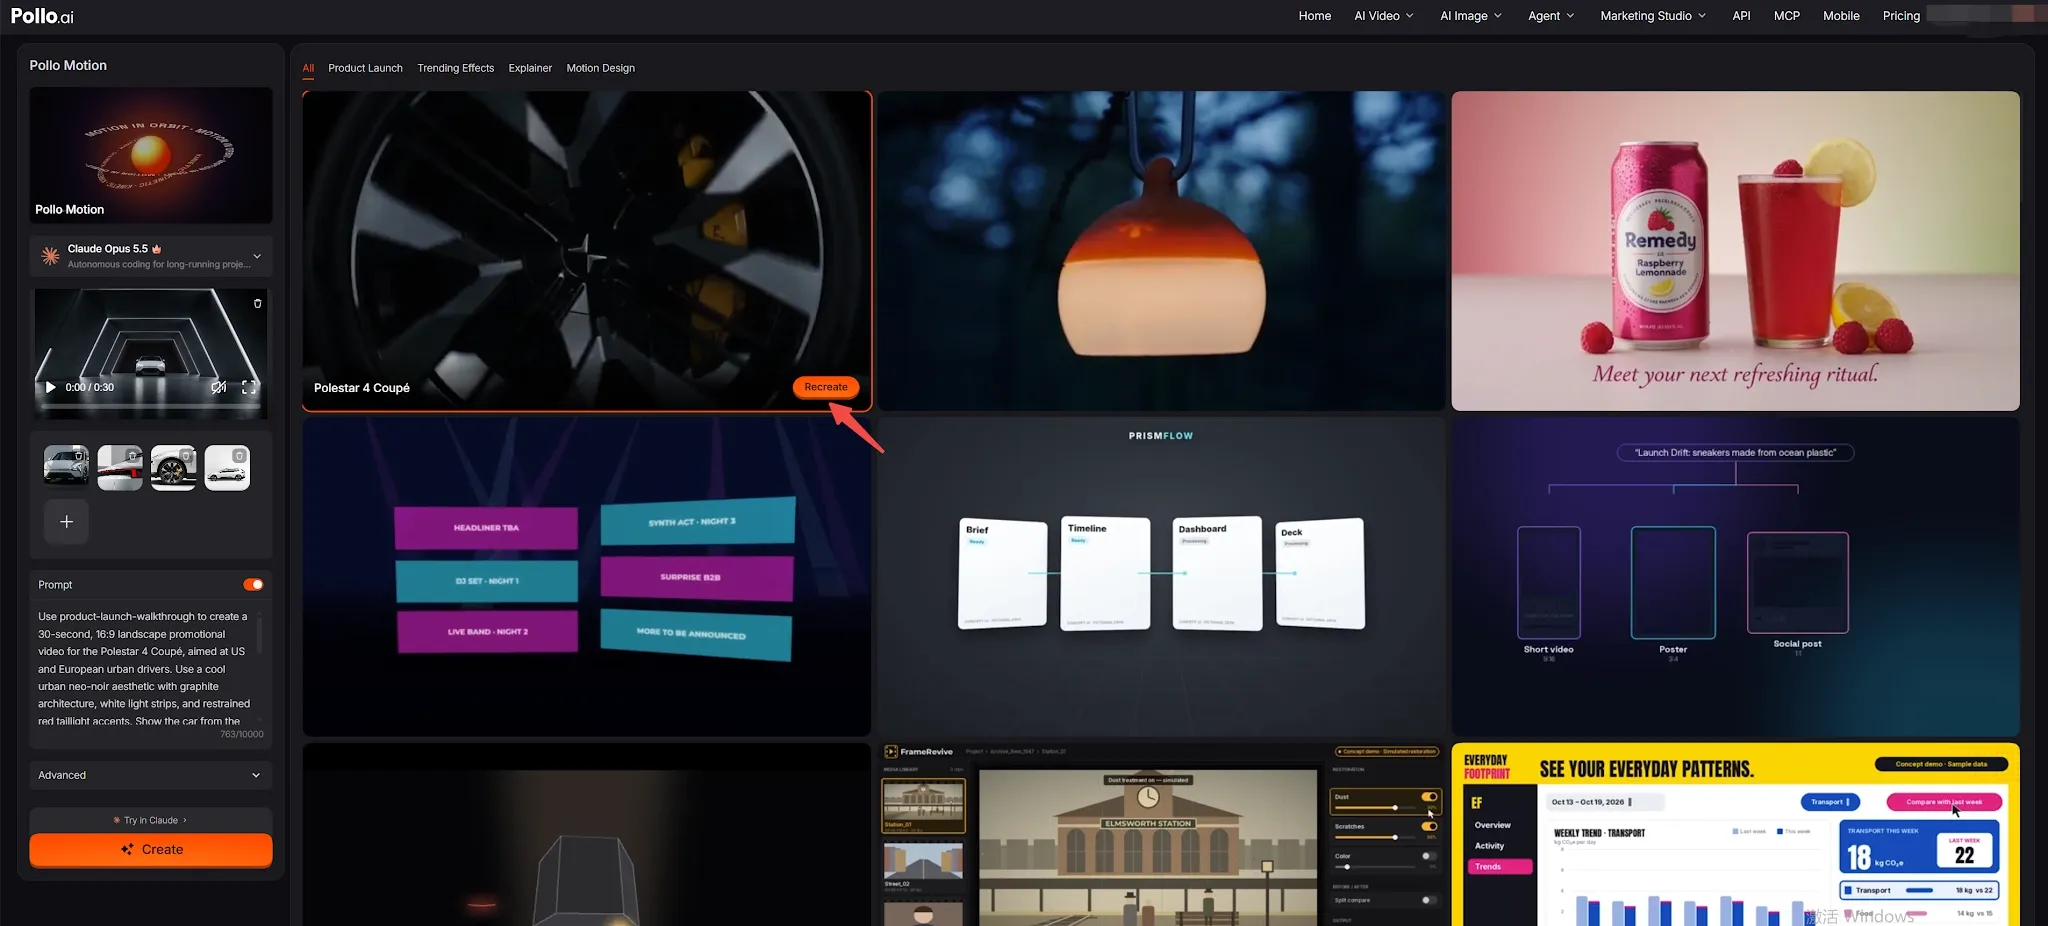Viewport: 2048px width, 926px height.
Task: Turn off the Prompt toggle
Action: coord(253,584)
